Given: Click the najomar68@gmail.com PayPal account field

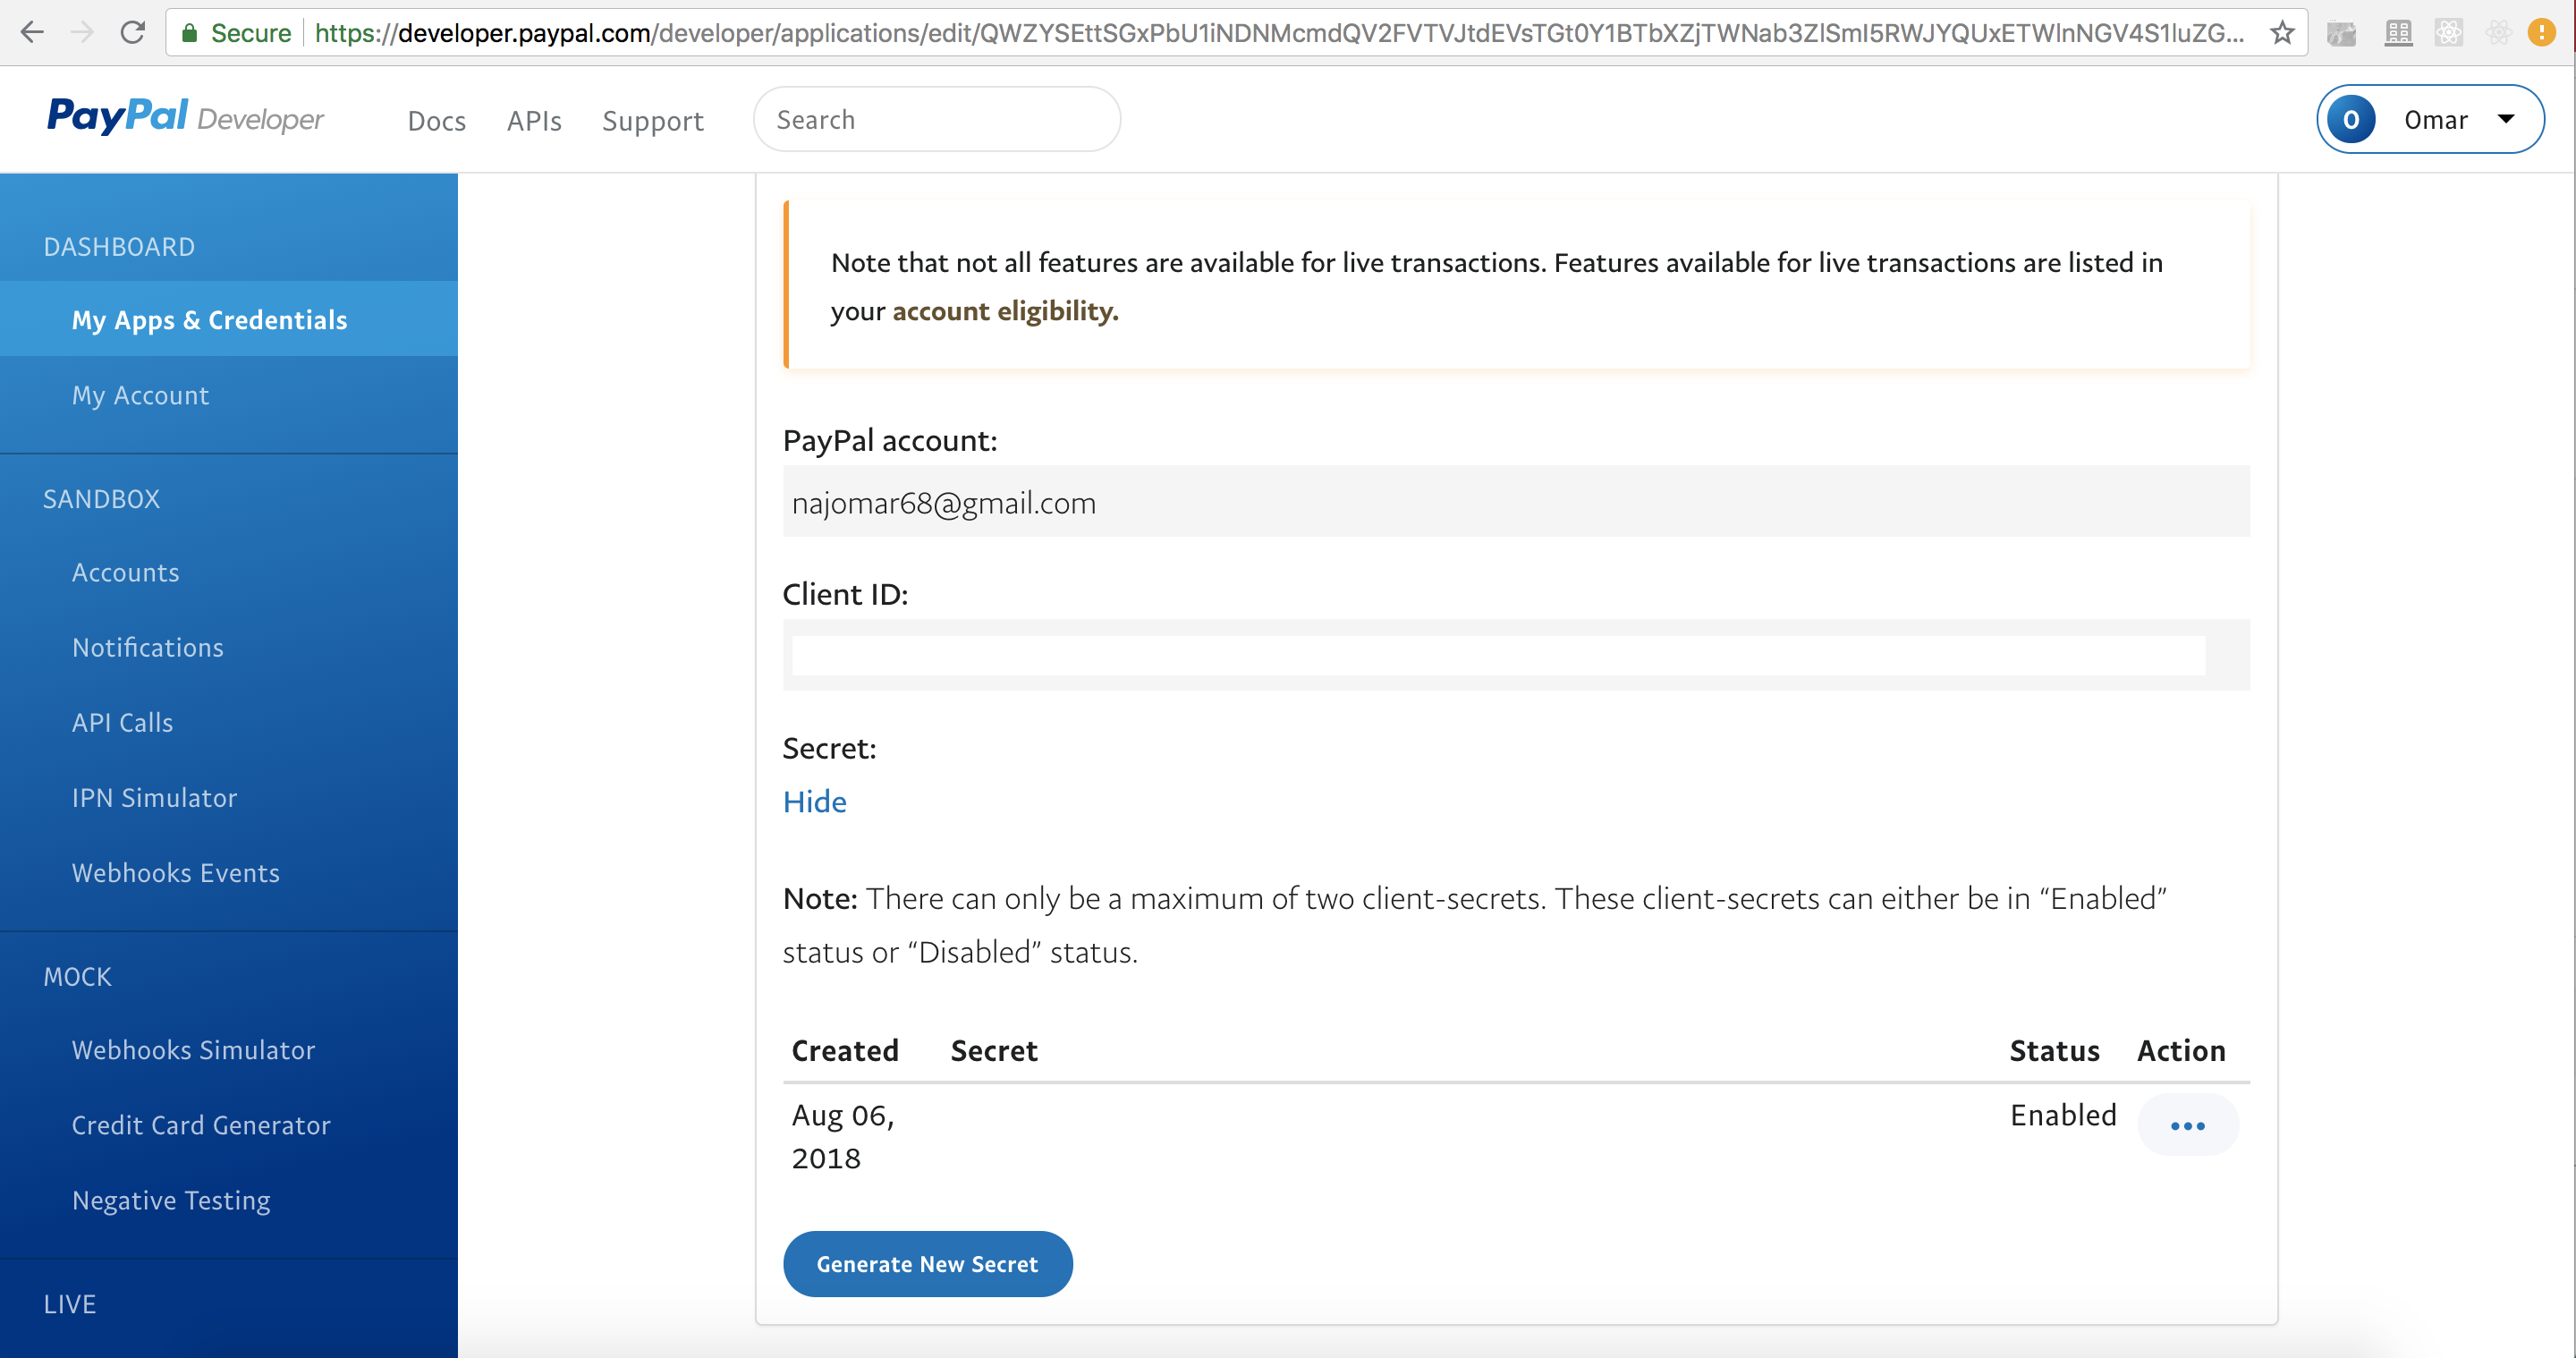Looking at the screenshot, I should pyautogui.click(x=1516, y=501).
